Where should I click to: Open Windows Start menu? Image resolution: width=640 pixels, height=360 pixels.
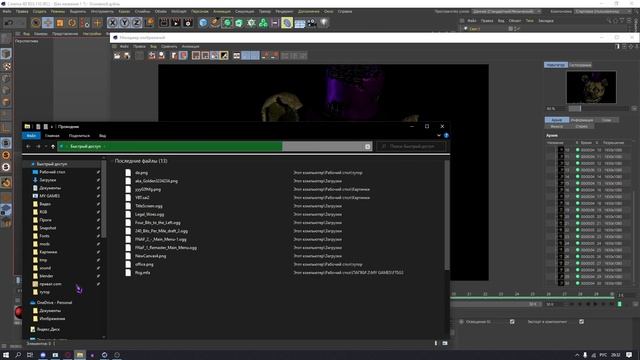pos(6,355)
